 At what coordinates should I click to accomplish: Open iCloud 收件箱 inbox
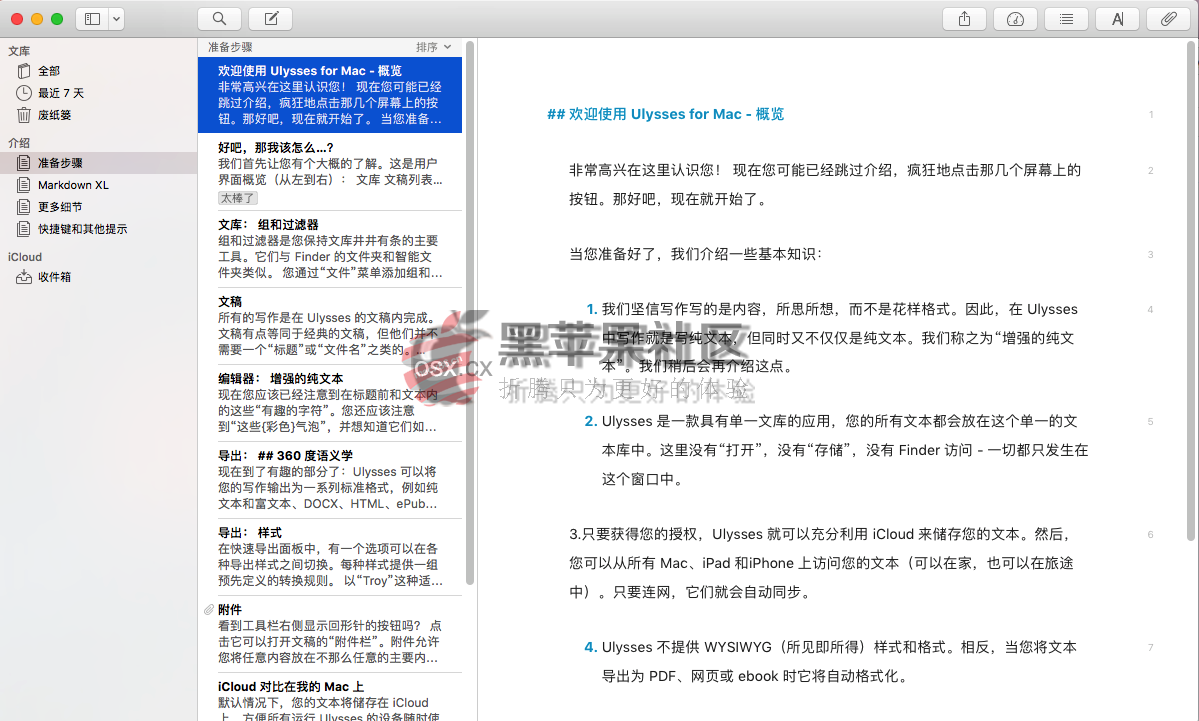coord(98,278)
